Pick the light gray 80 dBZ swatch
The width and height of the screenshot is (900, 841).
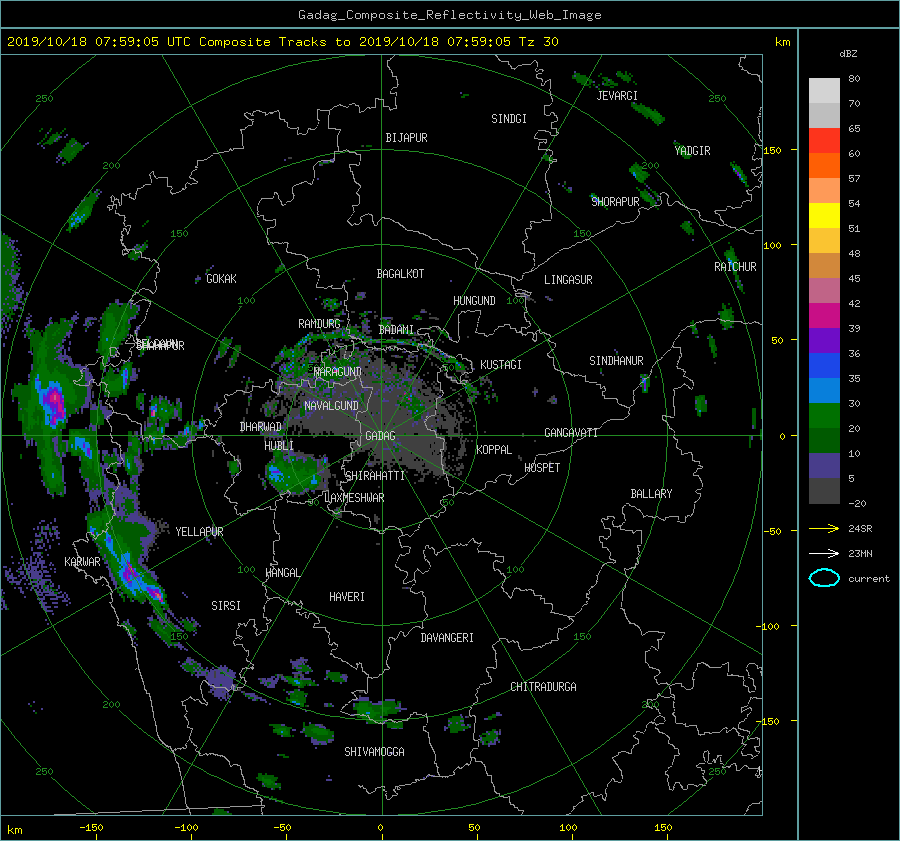pos(824,91)
